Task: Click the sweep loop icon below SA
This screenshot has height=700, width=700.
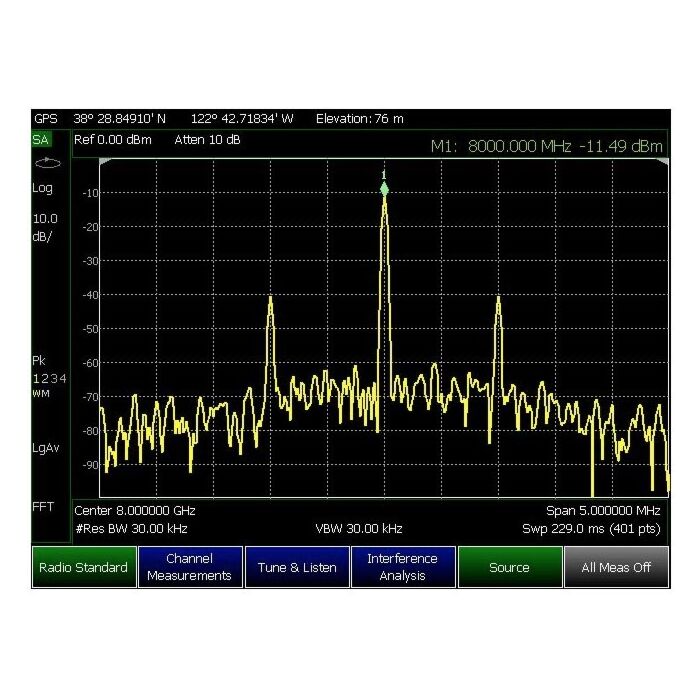Action: click(x=47, y=163)
